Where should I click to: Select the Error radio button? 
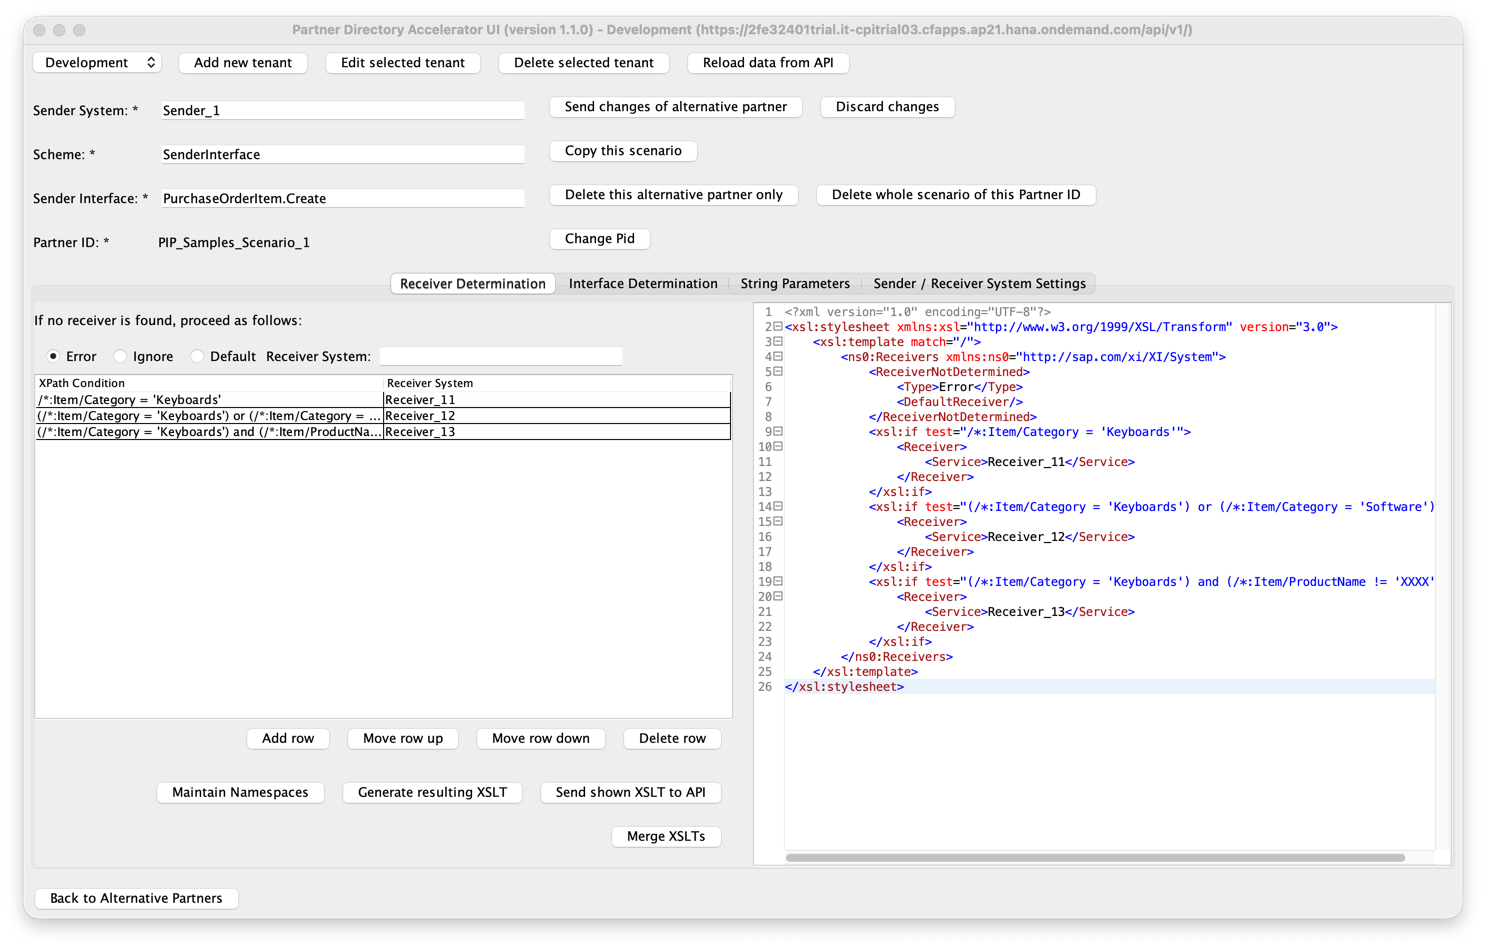pyautogui.click(x=53, y=356)
